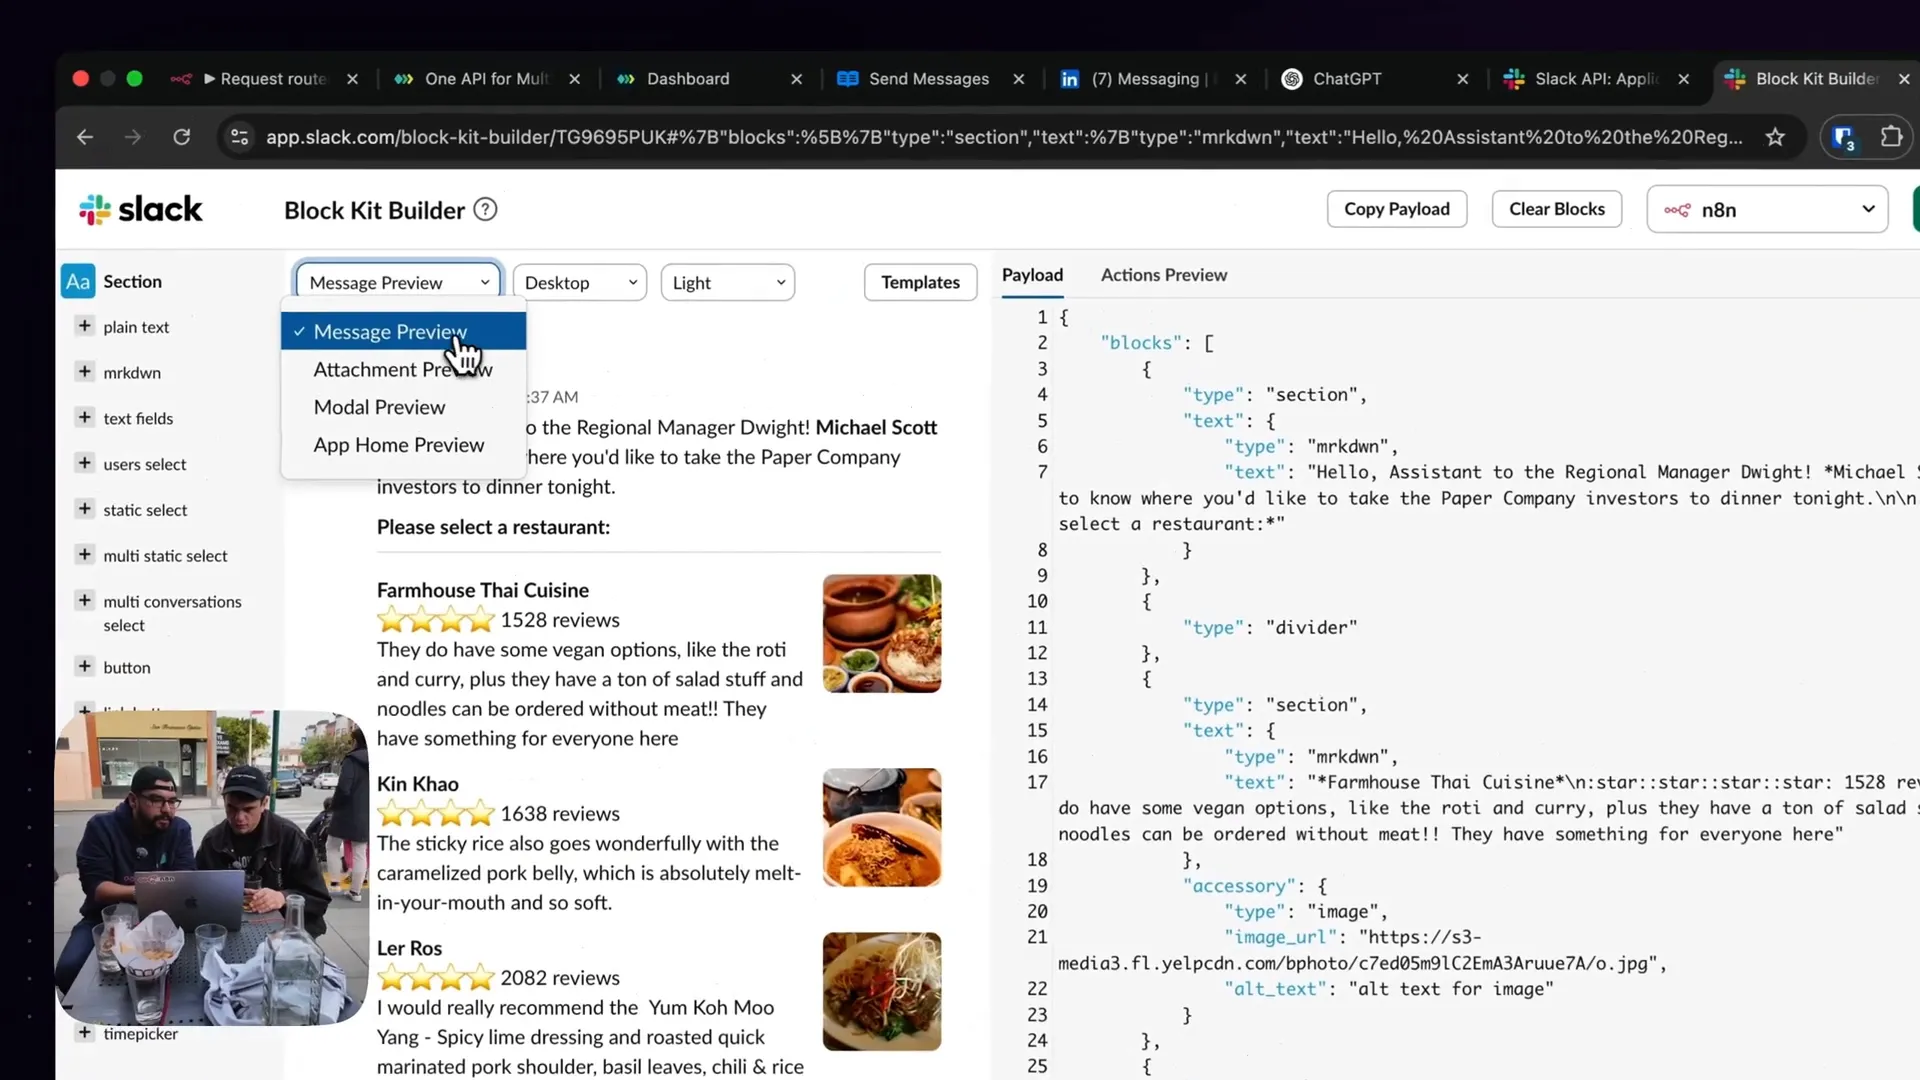Click the "accessory" key in payload
Image resolution: width=1920 pixels, height=1080 pixels.
pyautogui.click(x=1239, y=886)
